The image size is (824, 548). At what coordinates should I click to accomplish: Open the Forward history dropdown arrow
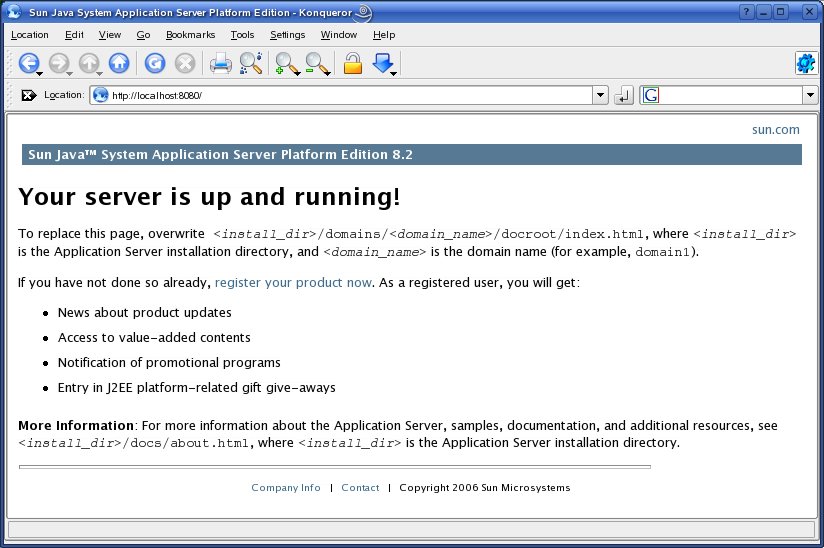click(x=69, y=74)
